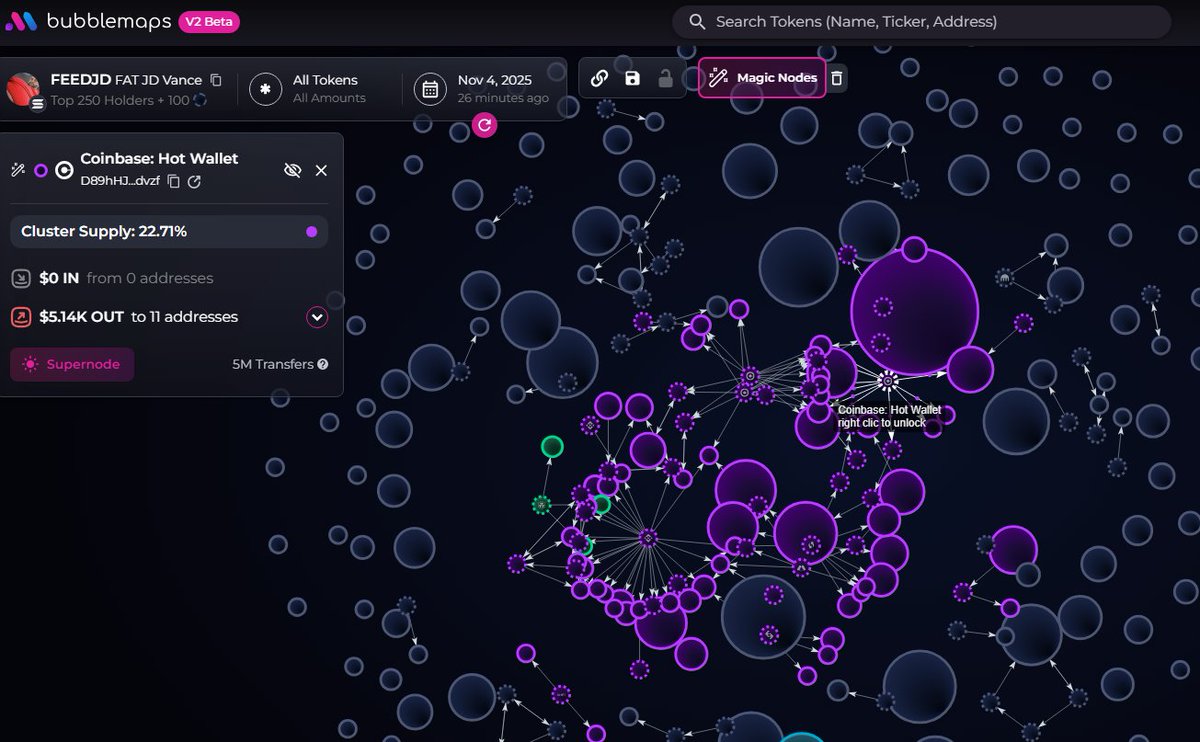1200x742 pixels.
Task: Click the unlock padlock icon in the toolbar
Action: point(665,78)
